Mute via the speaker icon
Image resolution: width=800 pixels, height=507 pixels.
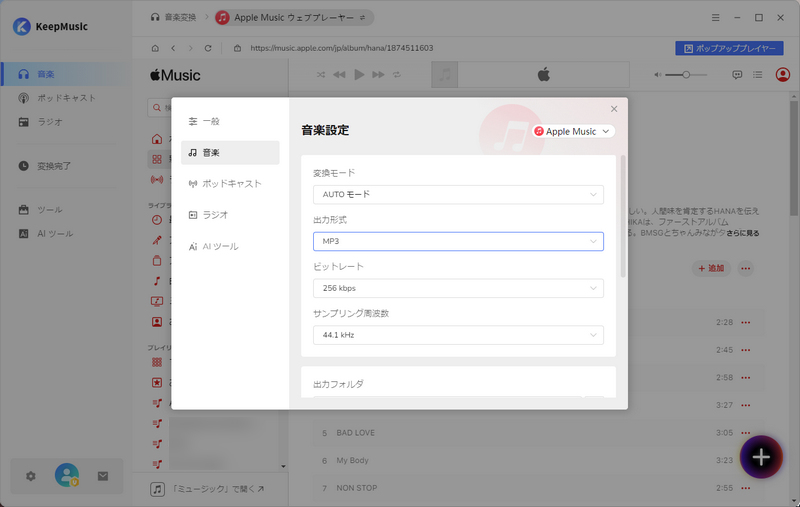click(658, 75)
